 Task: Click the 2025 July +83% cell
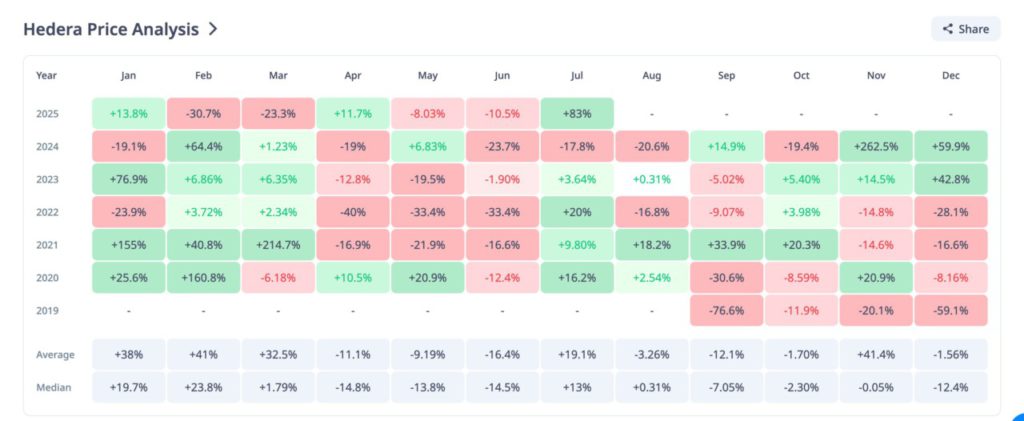click(577, 113)
